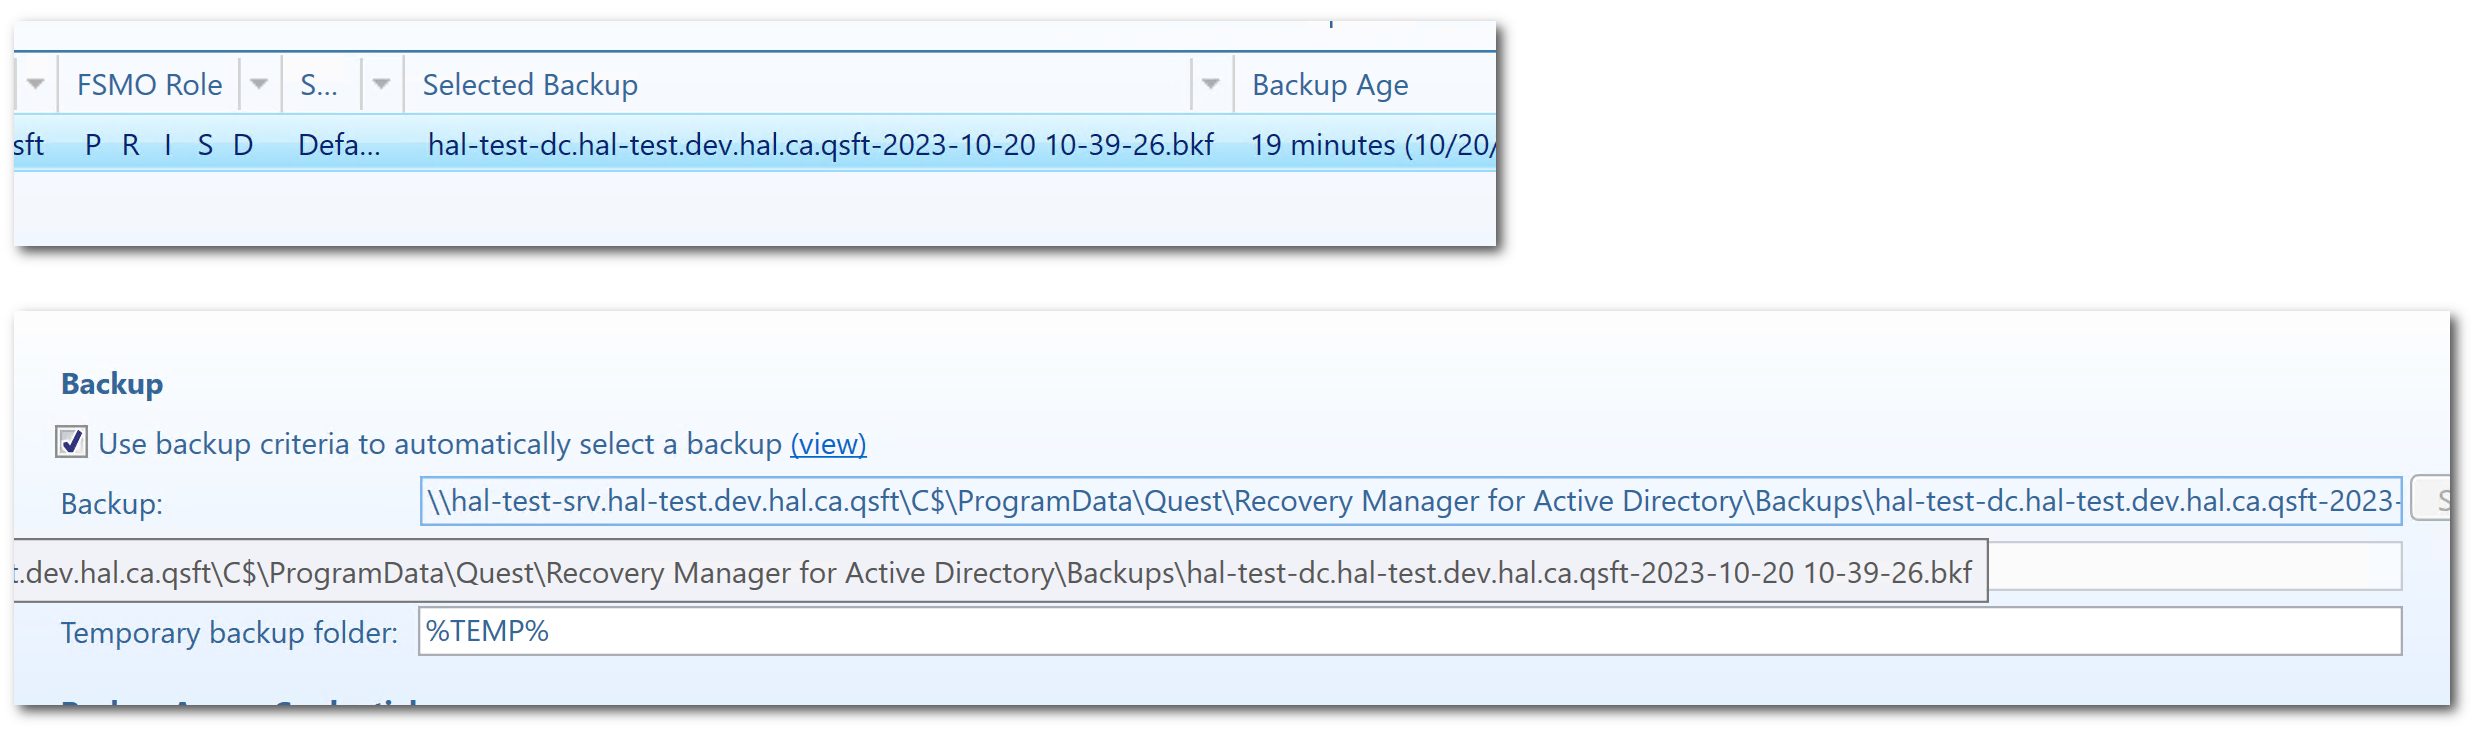Screen dimensions: 2481x732
Task: Open the FSMO Role column filter dropdown
Action: tap(259, 84)
